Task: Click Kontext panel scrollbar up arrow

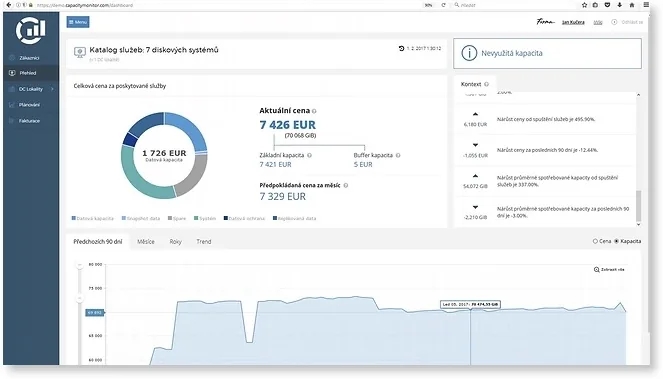Action: point(638,95)
